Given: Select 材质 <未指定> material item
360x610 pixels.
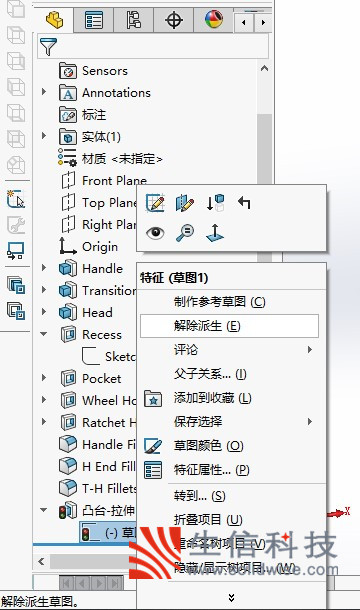Looking at the screenshot, I should 110,159.
